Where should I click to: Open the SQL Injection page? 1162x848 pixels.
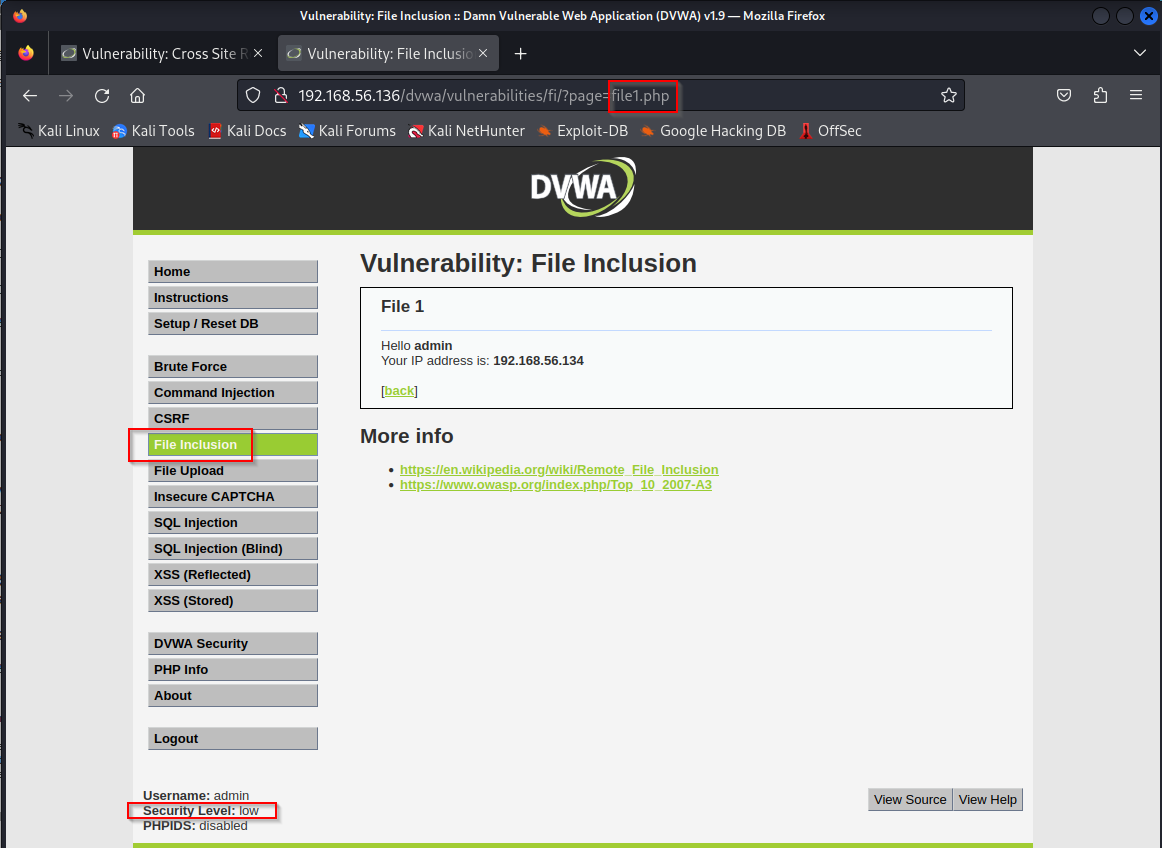point(233,522)
